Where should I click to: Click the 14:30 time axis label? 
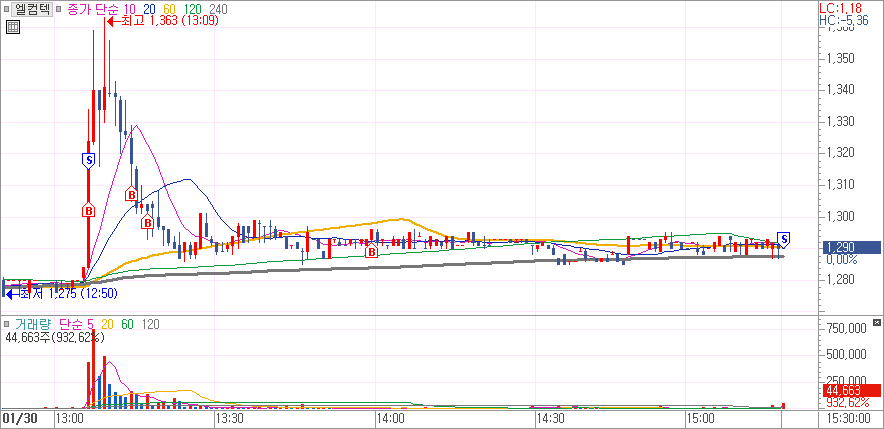click(551, 419)
